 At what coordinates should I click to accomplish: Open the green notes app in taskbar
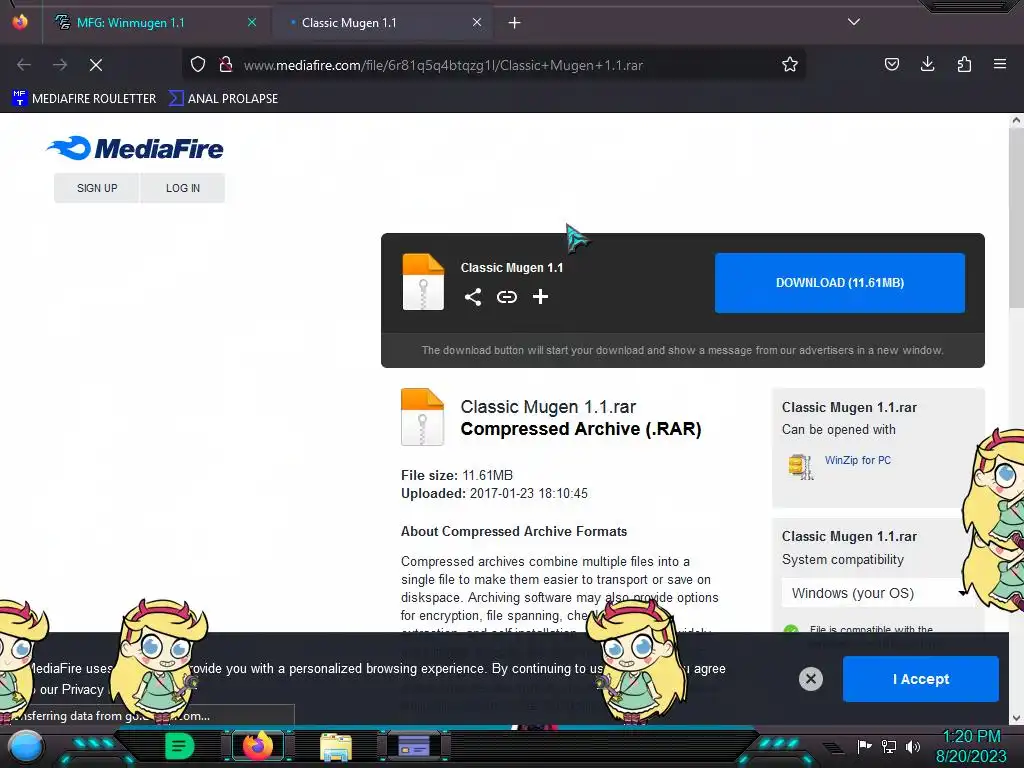pyautogui.click(x=180, y=746)
